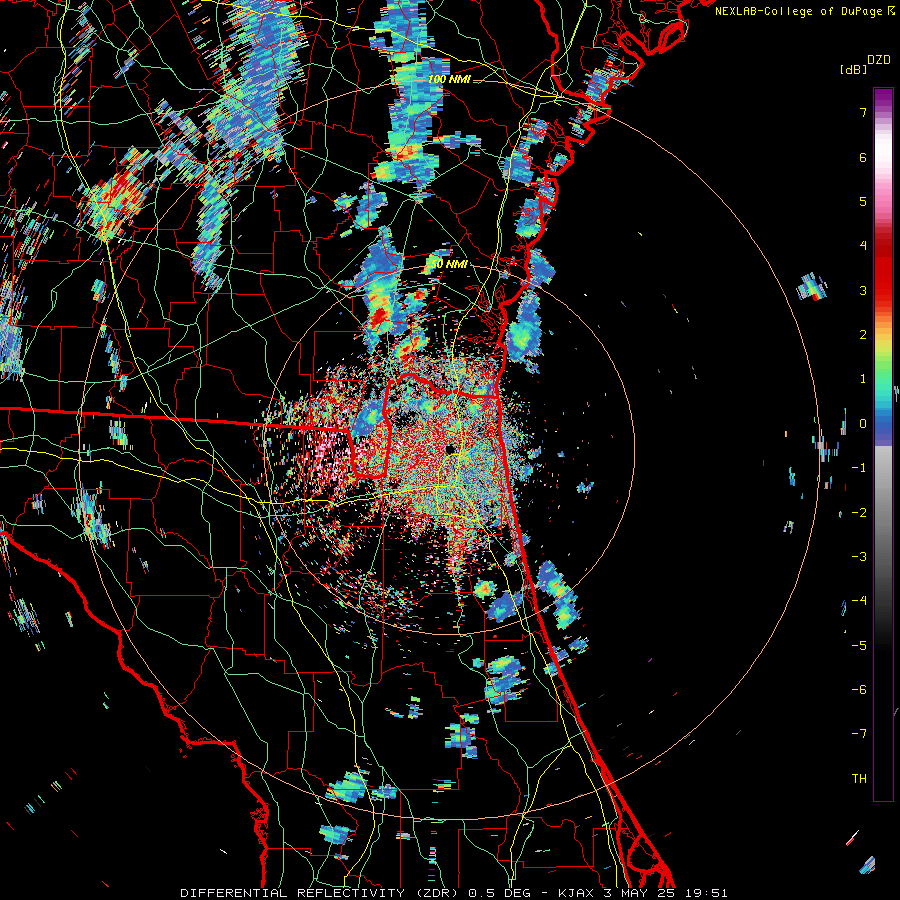This screenshot has width=900, height=900.
Task: Click the -2 value on color scale
Action: [x=859, y=513]
